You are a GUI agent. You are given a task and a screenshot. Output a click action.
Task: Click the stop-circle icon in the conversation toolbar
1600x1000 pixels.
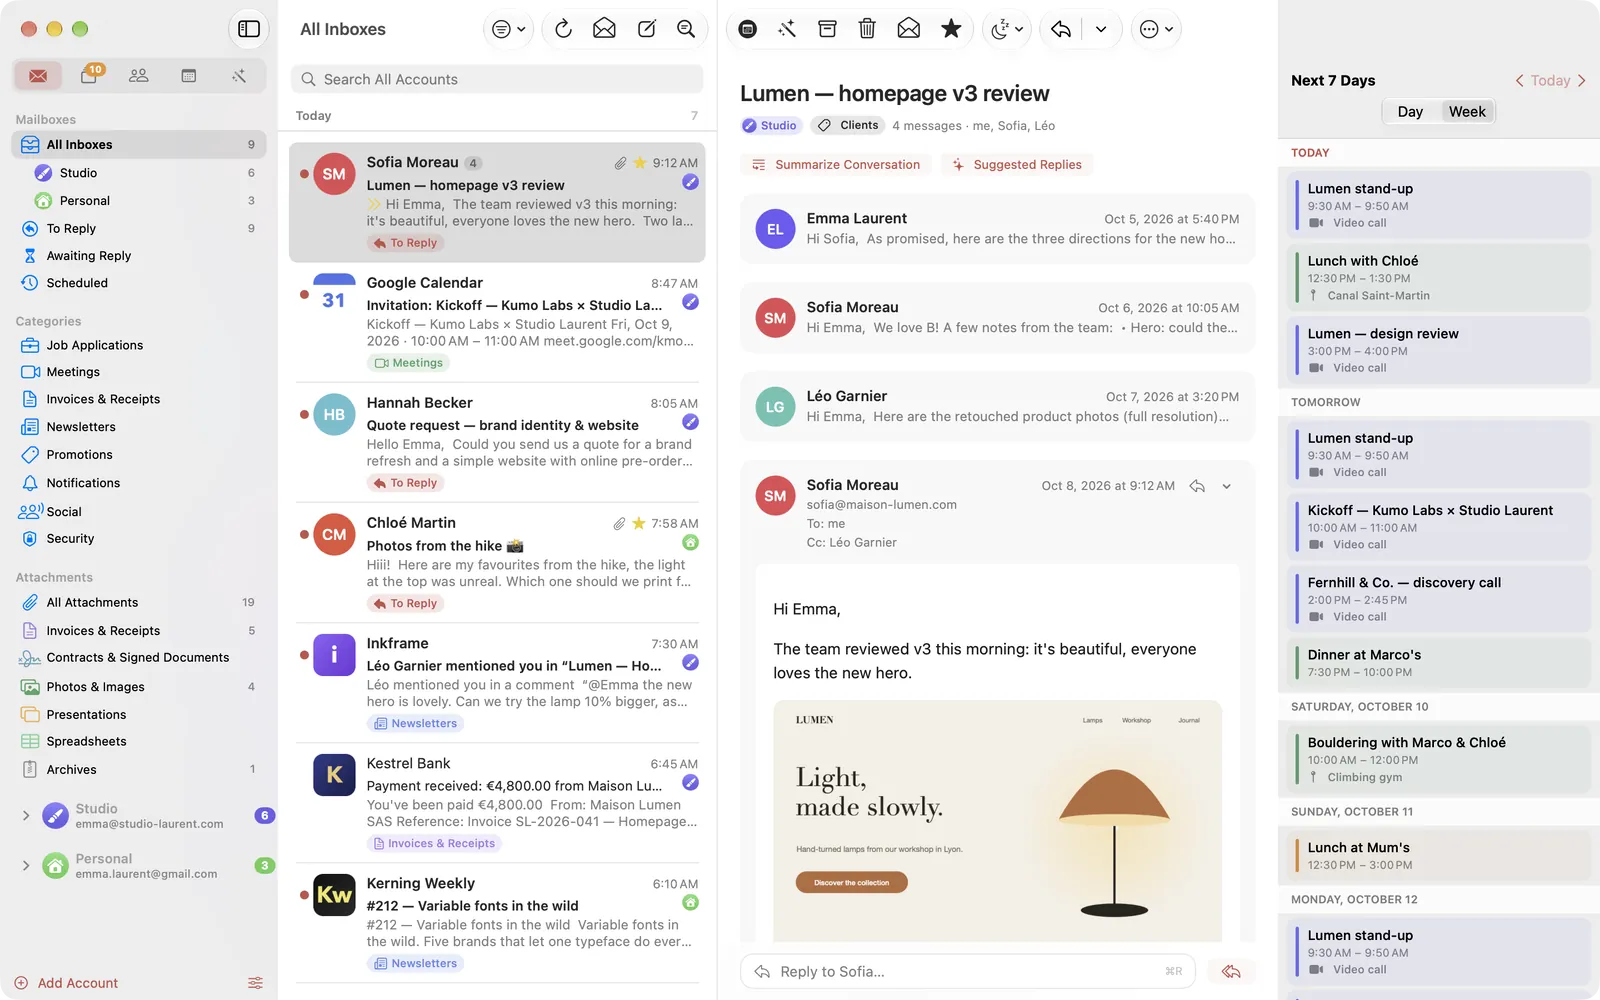pyautogui.click(x=747, y=29)
